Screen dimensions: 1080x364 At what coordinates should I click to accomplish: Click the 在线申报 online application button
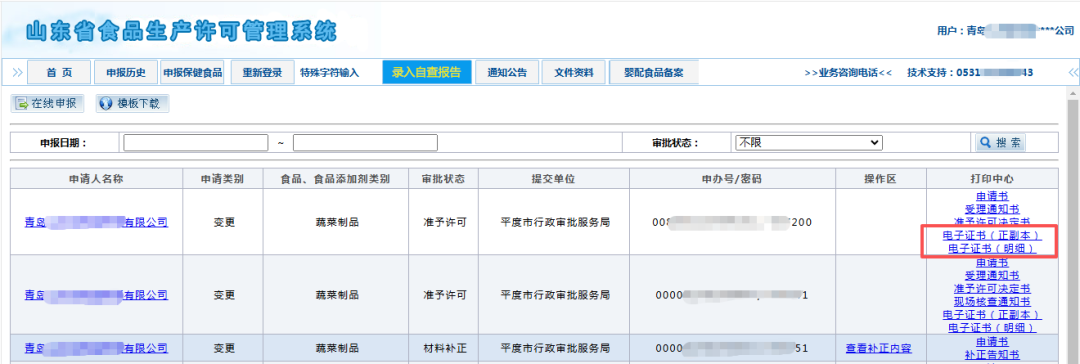[47, 104]
